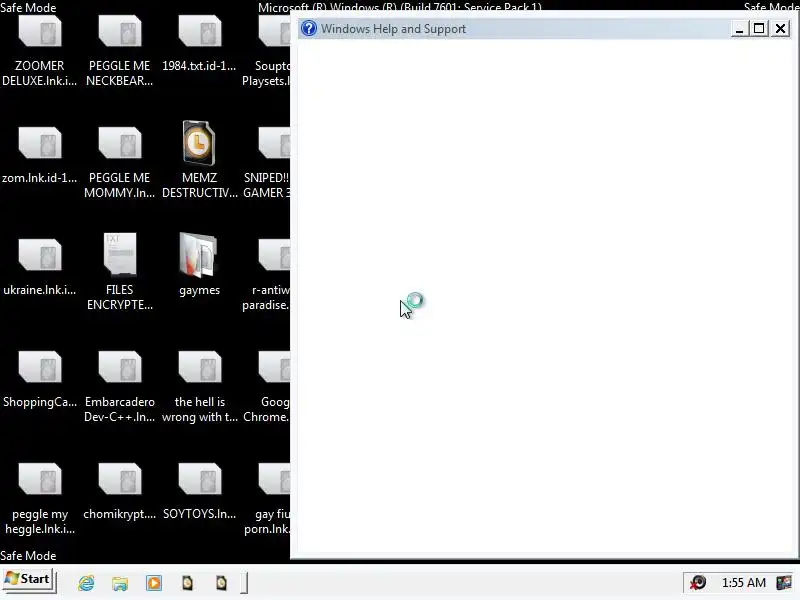Click the zom.lnk.id-1 desktop icon
Screen dimensions: 800x600
click(x=40, y=143)
